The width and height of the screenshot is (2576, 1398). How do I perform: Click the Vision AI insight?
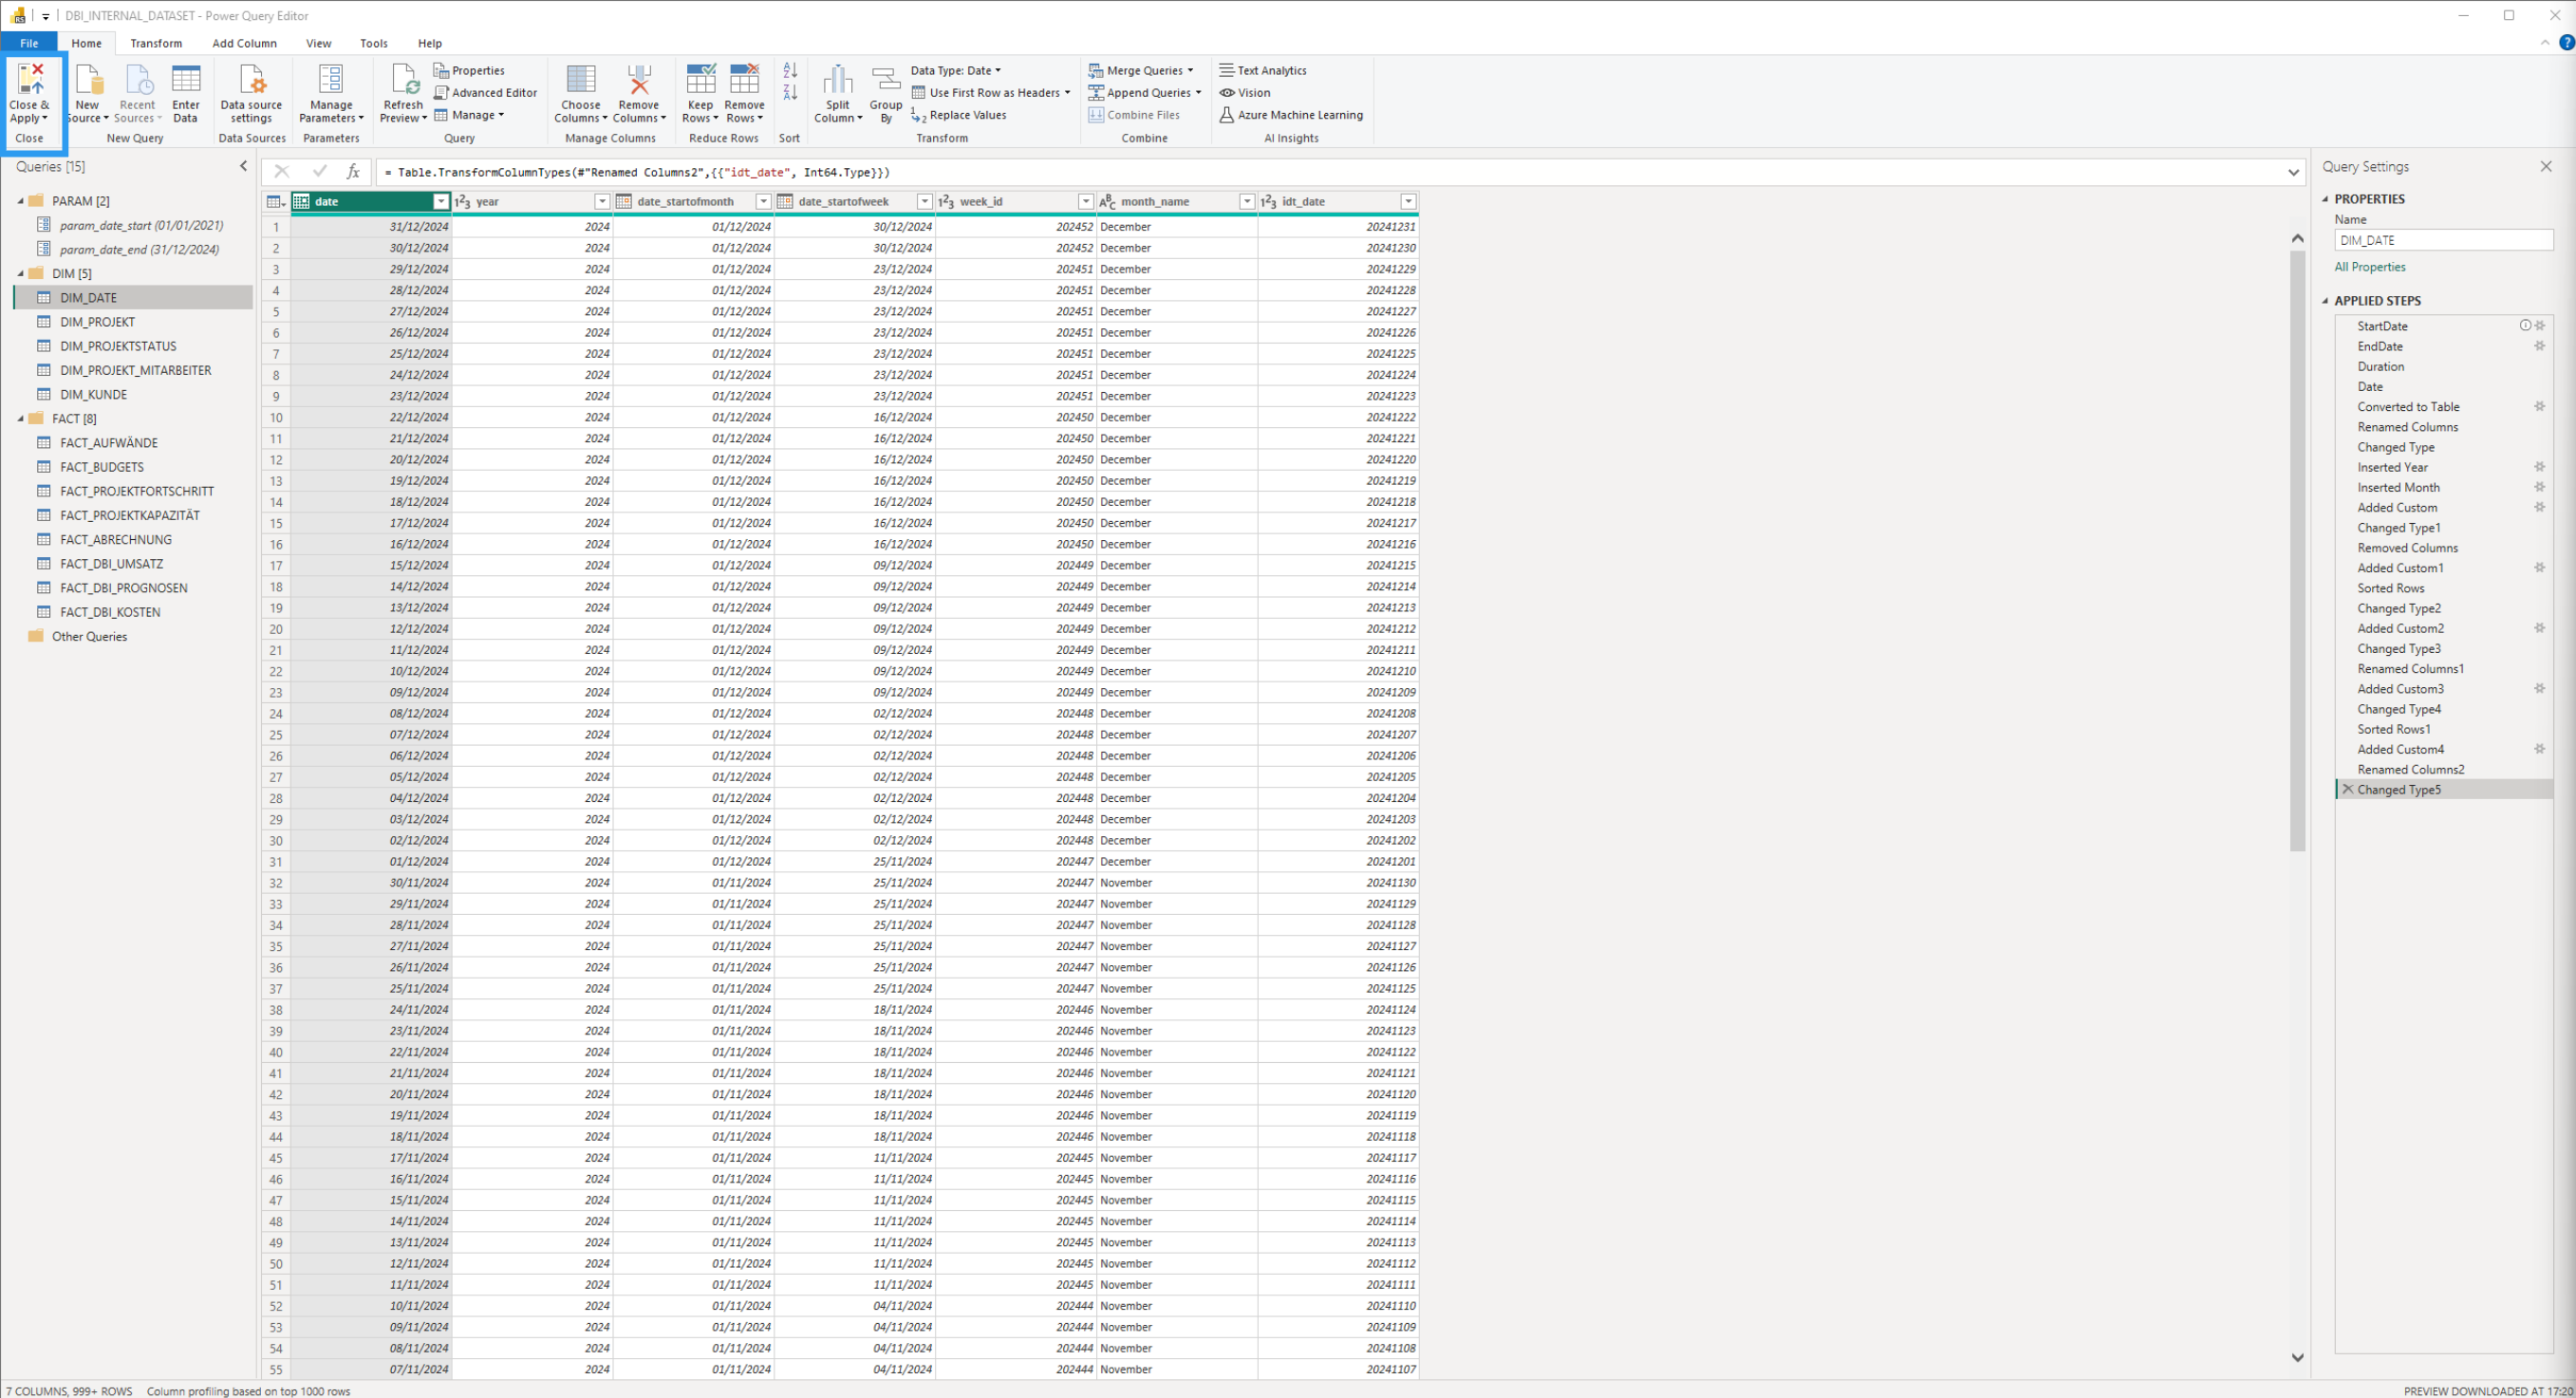(x=1245, y=92)
